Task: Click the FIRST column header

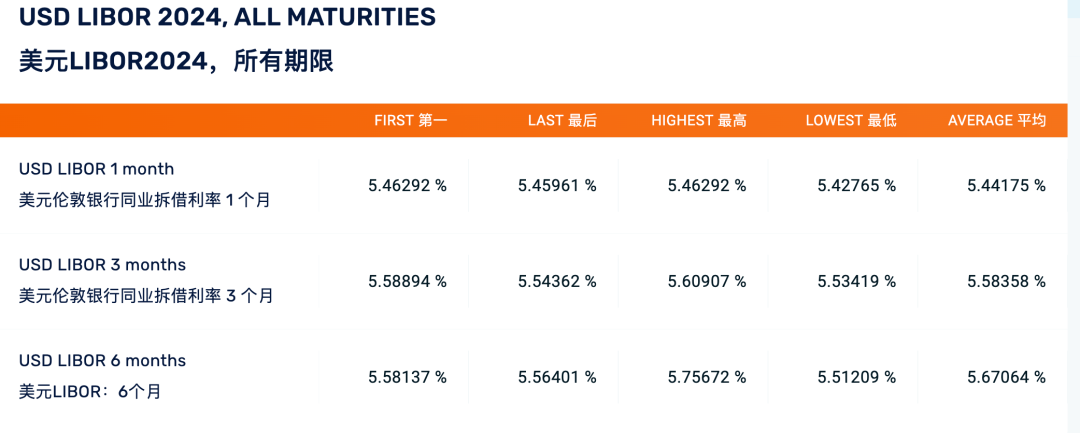Action: tap(410, 120)
